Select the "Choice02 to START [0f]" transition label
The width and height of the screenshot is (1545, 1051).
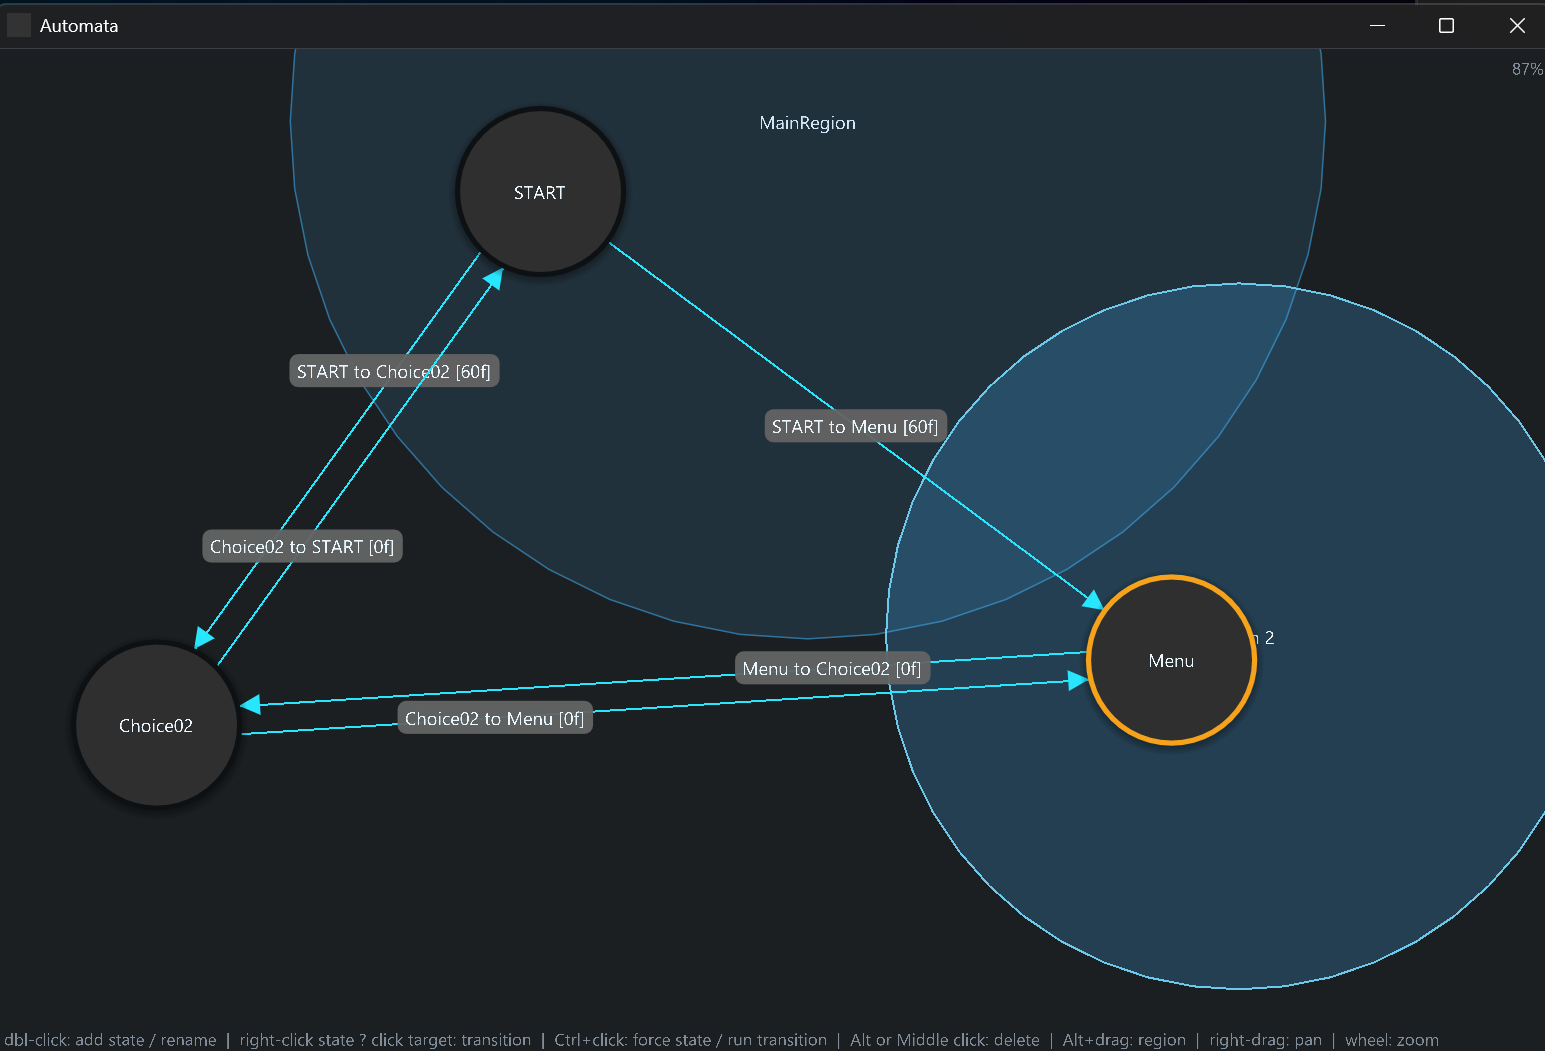(302, 546)
